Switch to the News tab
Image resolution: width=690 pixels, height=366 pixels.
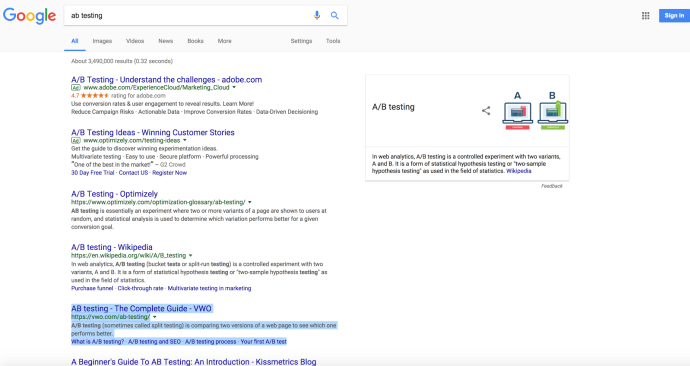coord(165,41)
